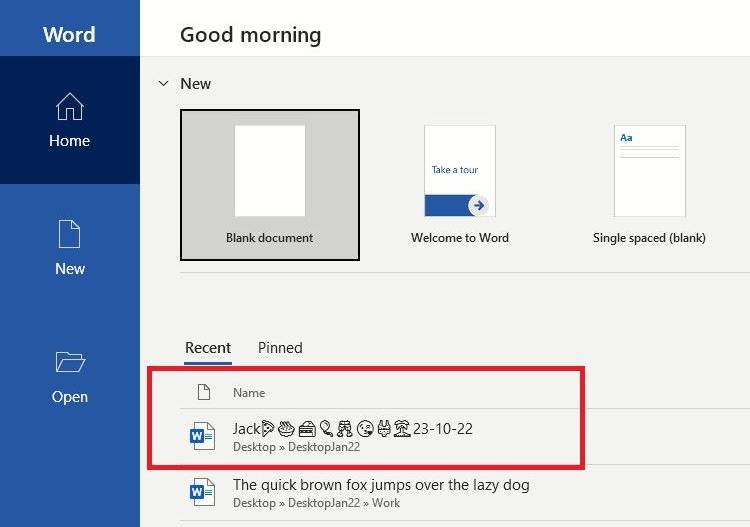Open the Welcome to Word tour template
The image size is (750, 527).
click(460, 185)
